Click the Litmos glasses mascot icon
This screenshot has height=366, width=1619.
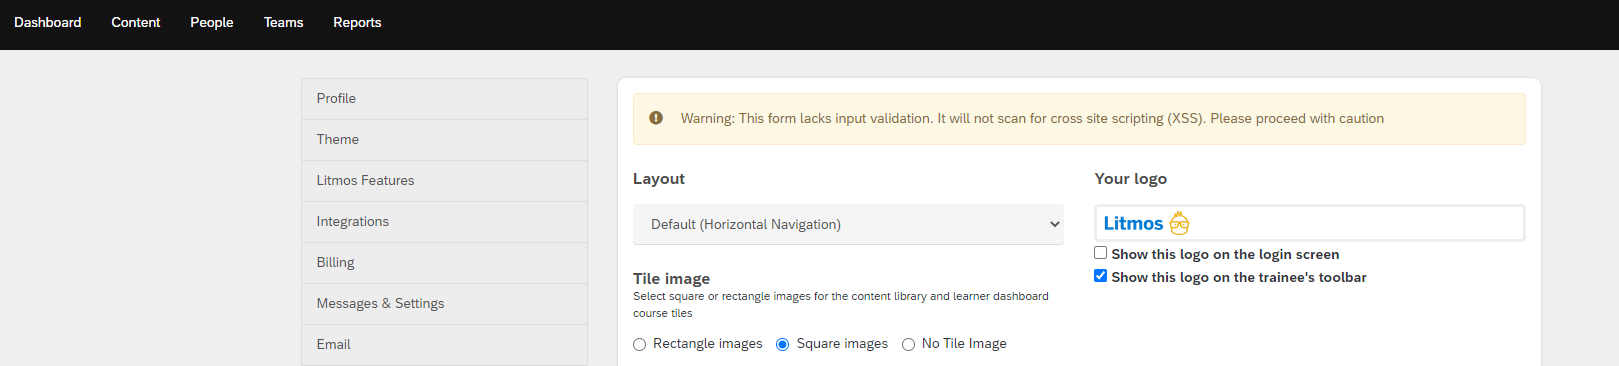(1180, 223)
